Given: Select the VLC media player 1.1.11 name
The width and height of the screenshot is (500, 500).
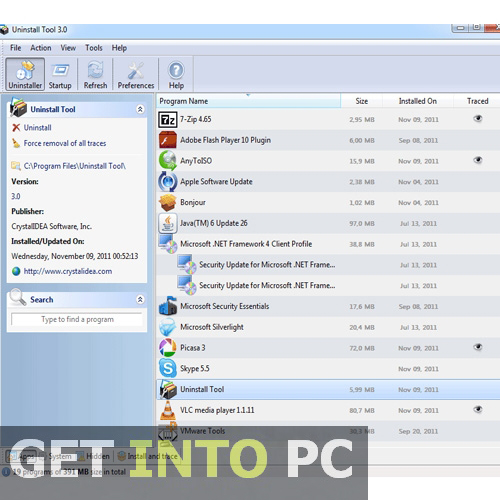Looking at the screenshot, I should click(217, 410).
